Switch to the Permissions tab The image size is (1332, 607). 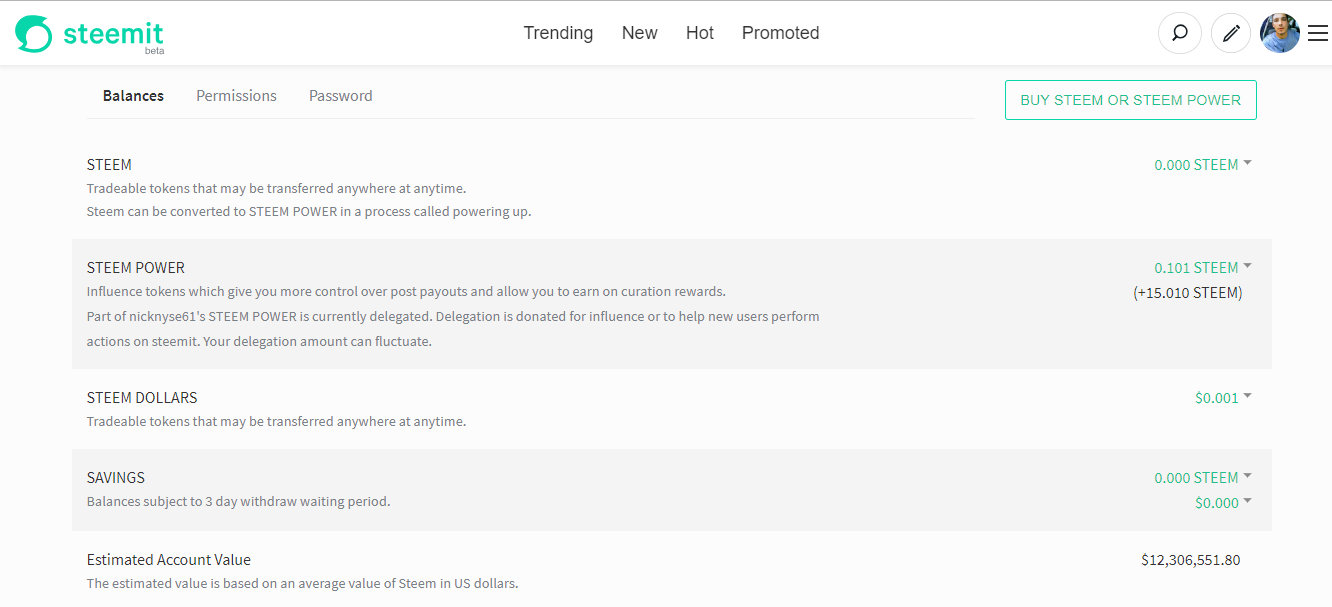[x=236, y=95]
